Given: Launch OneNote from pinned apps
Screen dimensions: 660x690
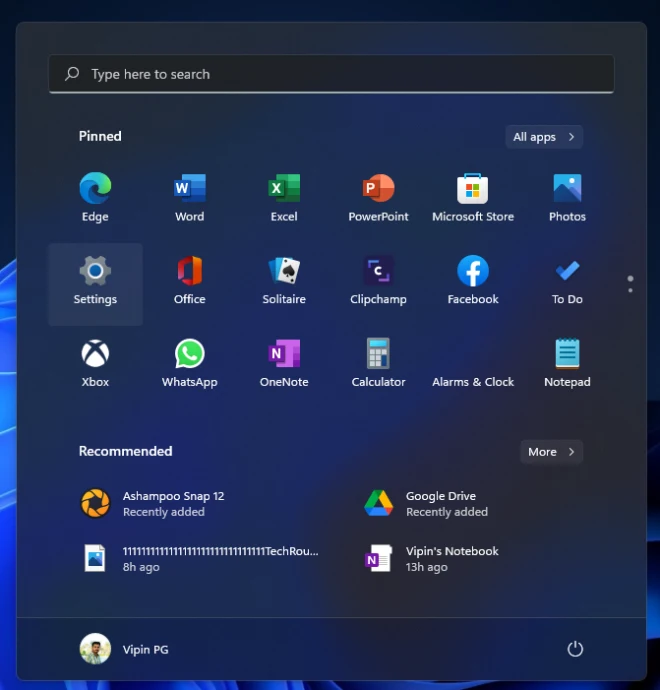Looking at the screenshot, I should pyautogui.click(x=284, y=365).
